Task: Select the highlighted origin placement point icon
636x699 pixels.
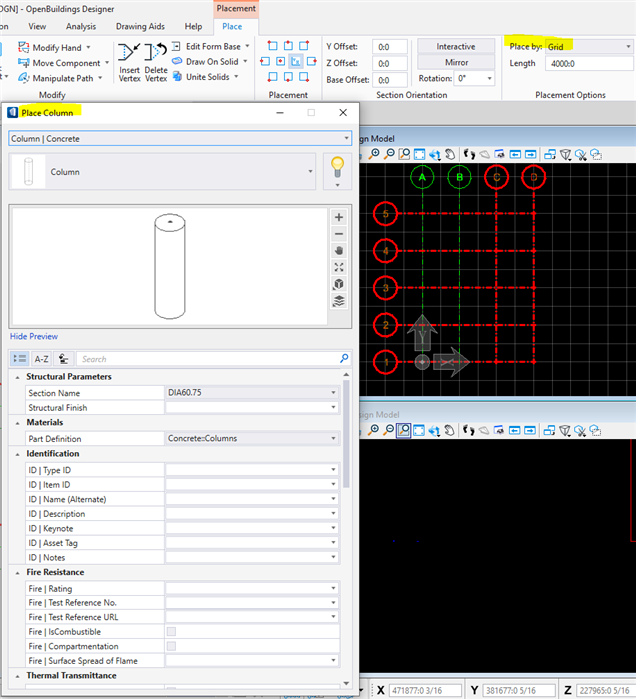Action: (296, 61)
